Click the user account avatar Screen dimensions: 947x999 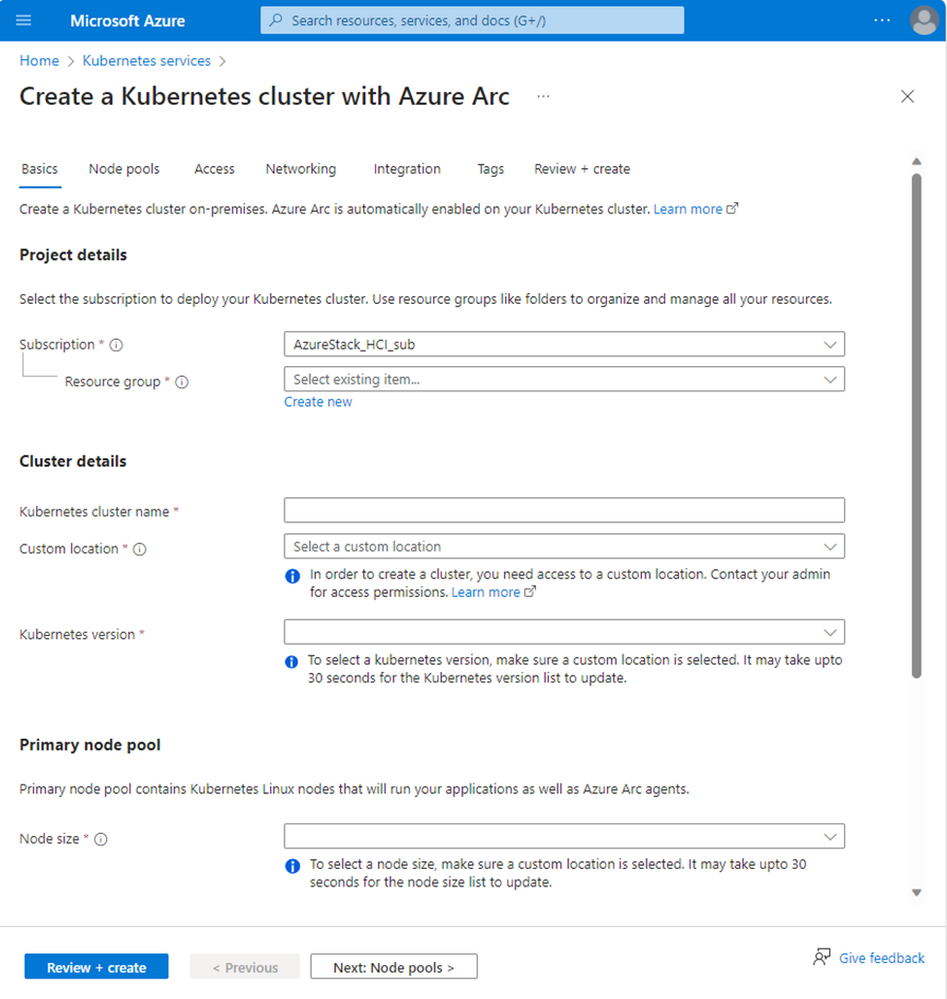(924, 20)
